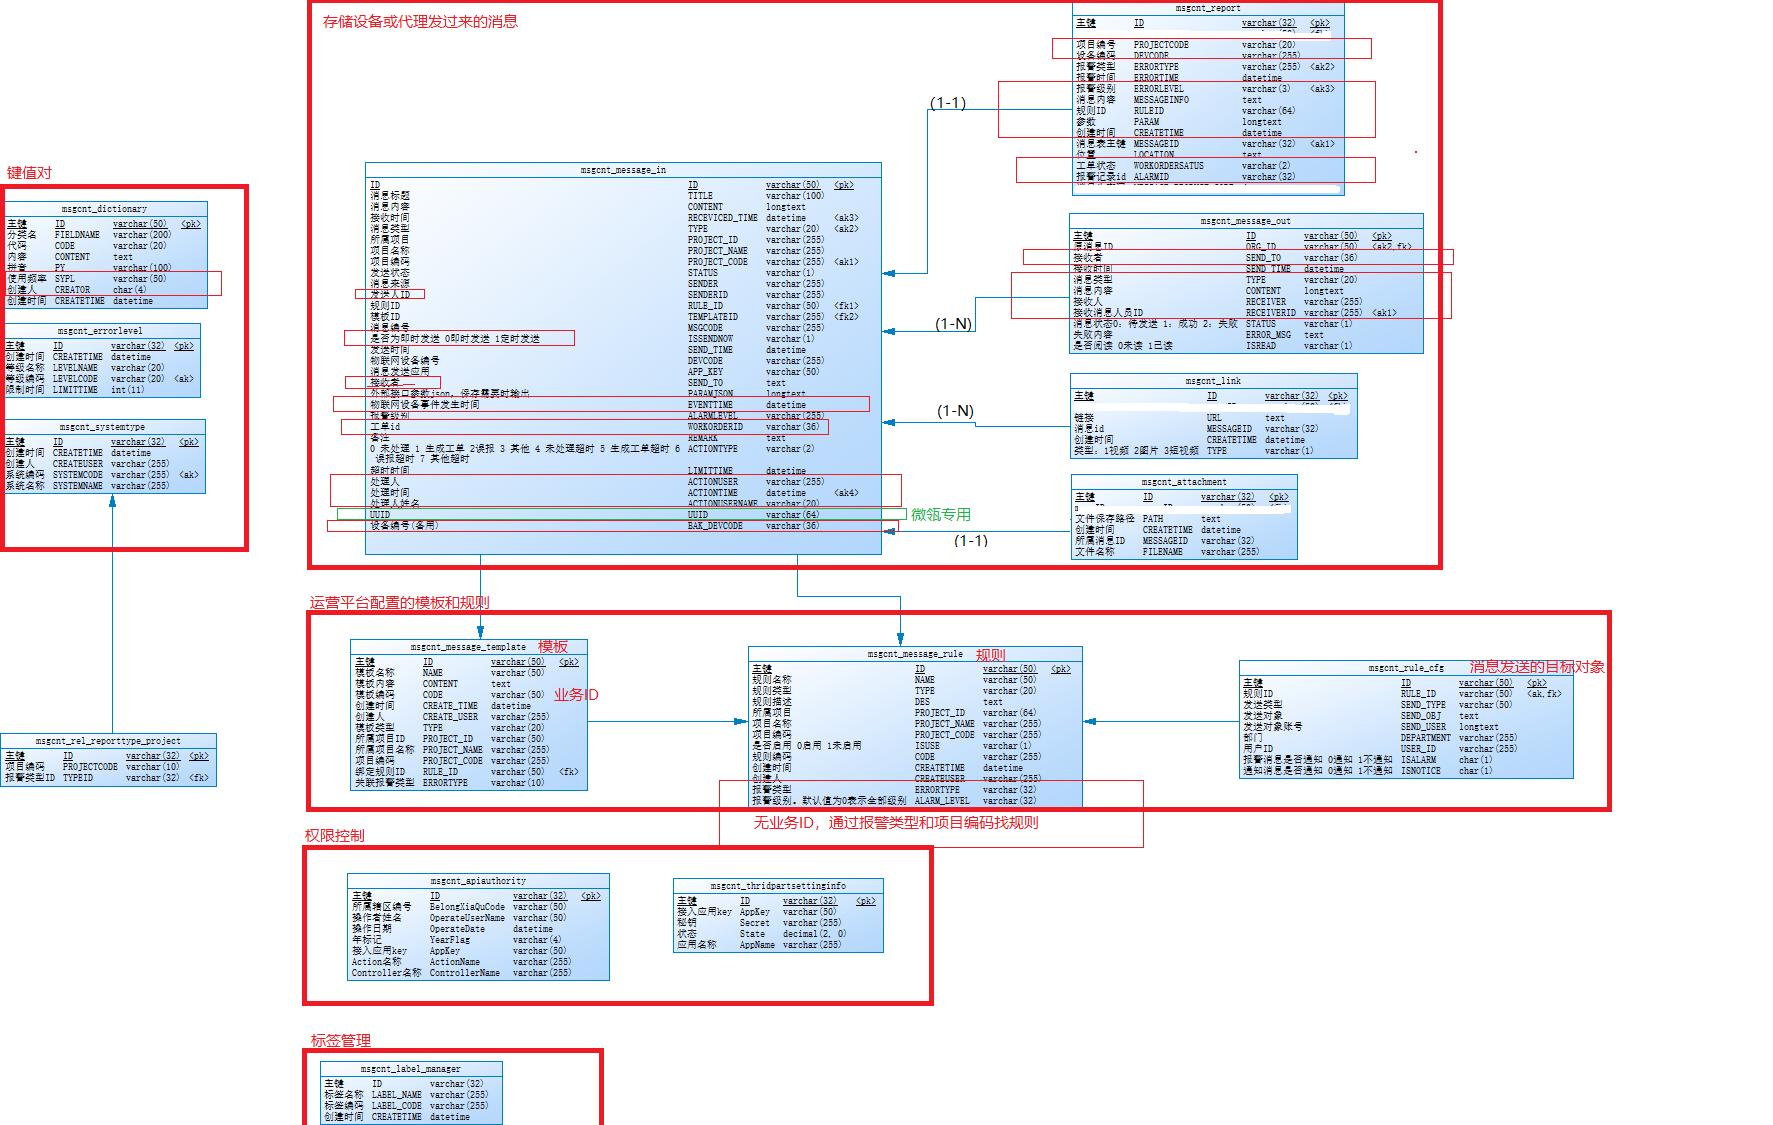Click the SEND_OBJ column in msgcnt_rule_cfg

1420,716
